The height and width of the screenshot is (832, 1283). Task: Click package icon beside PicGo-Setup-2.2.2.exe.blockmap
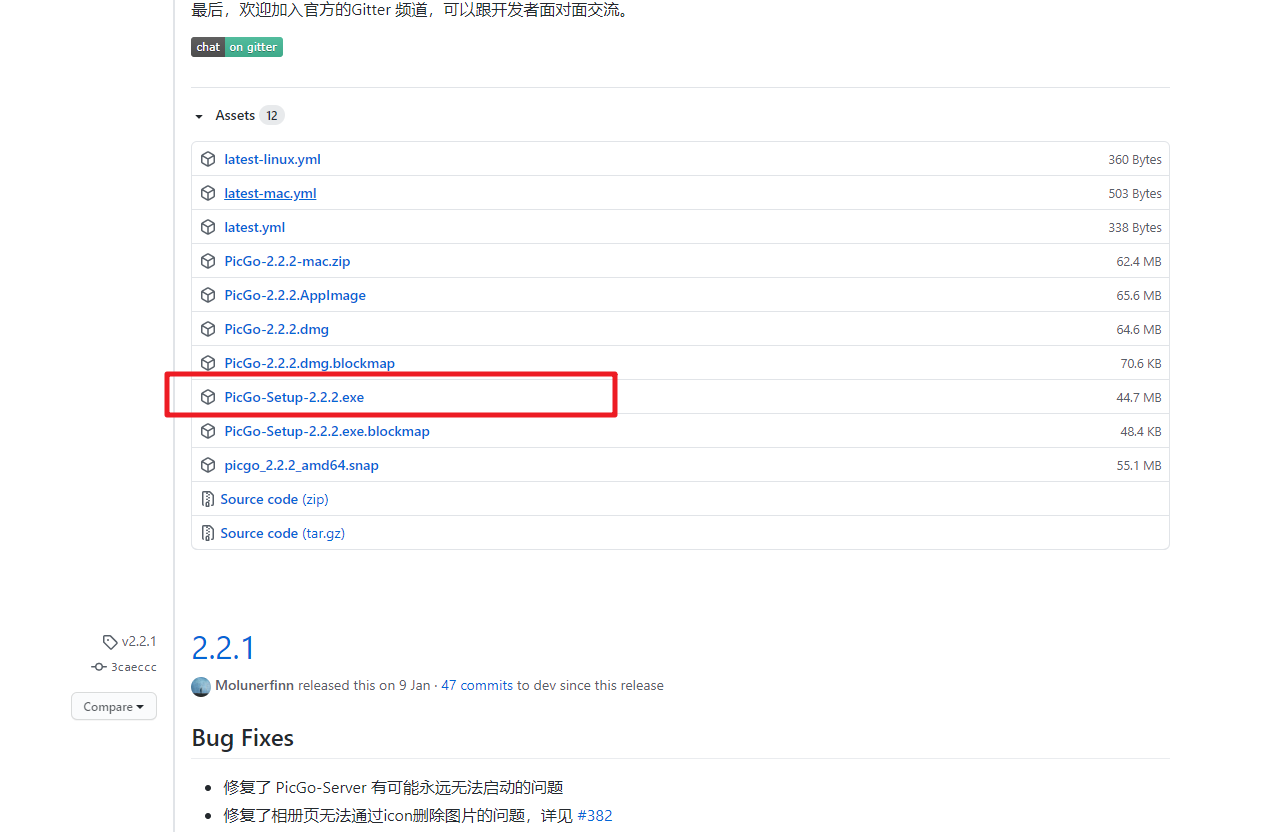[208, 431]
